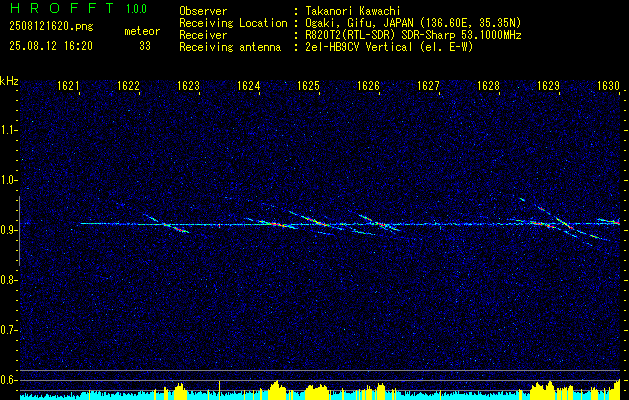Click the "Observer" field label

[203, 11]
